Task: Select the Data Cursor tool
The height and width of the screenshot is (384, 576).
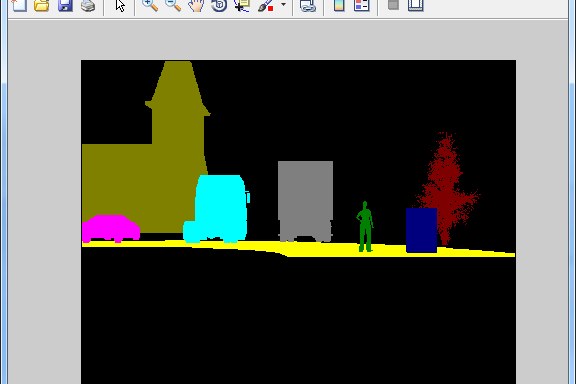Action: tap(242, 5)
